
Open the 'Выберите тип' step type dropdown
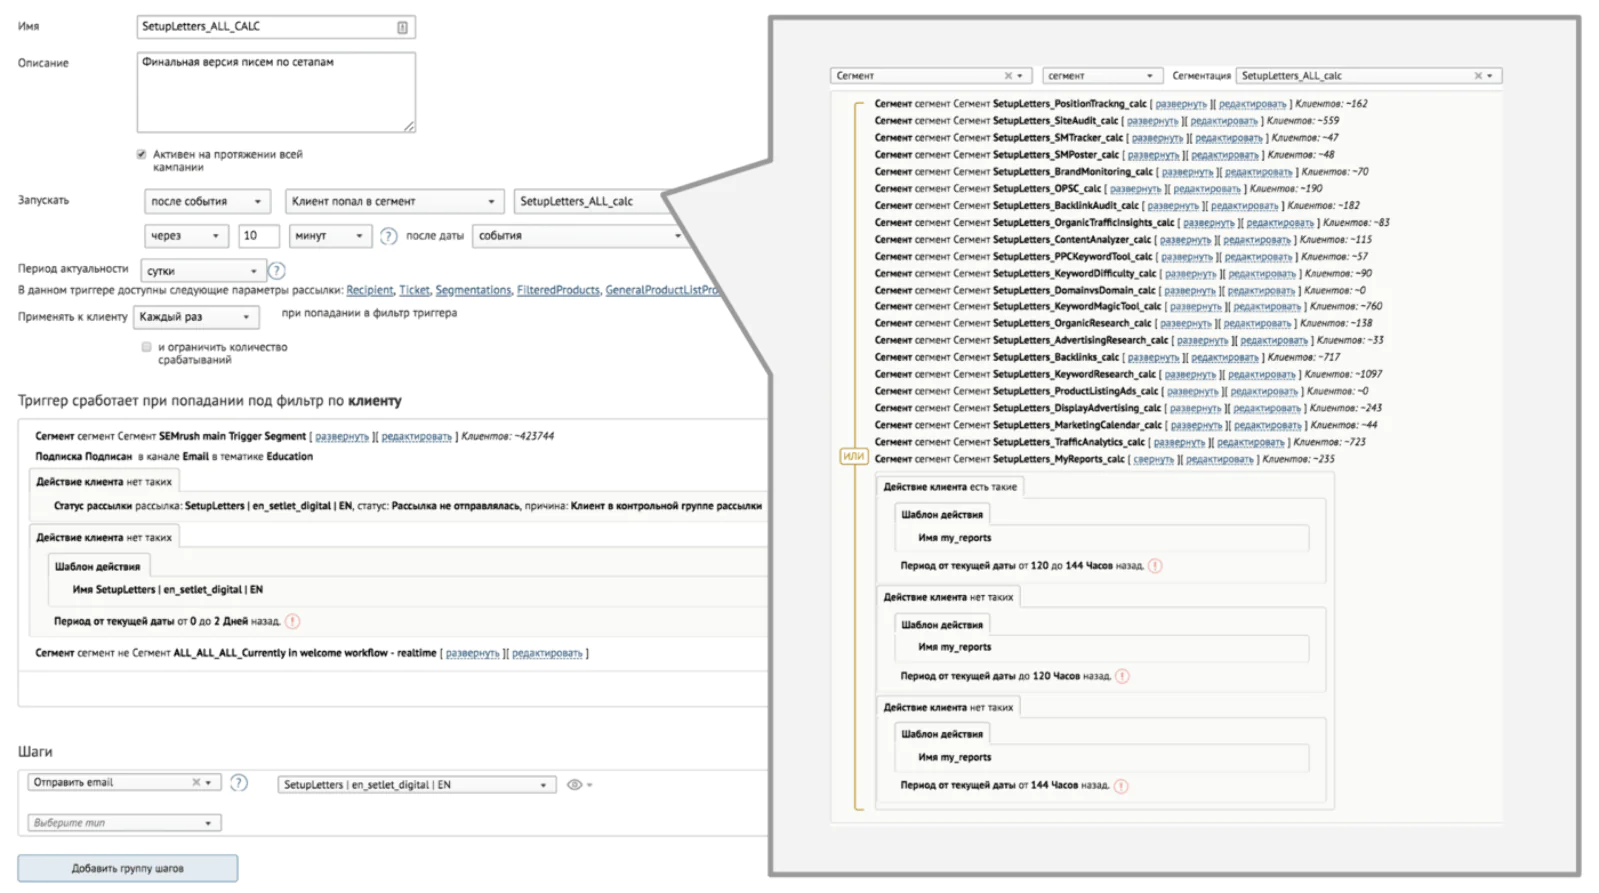(x=124, y=823)
